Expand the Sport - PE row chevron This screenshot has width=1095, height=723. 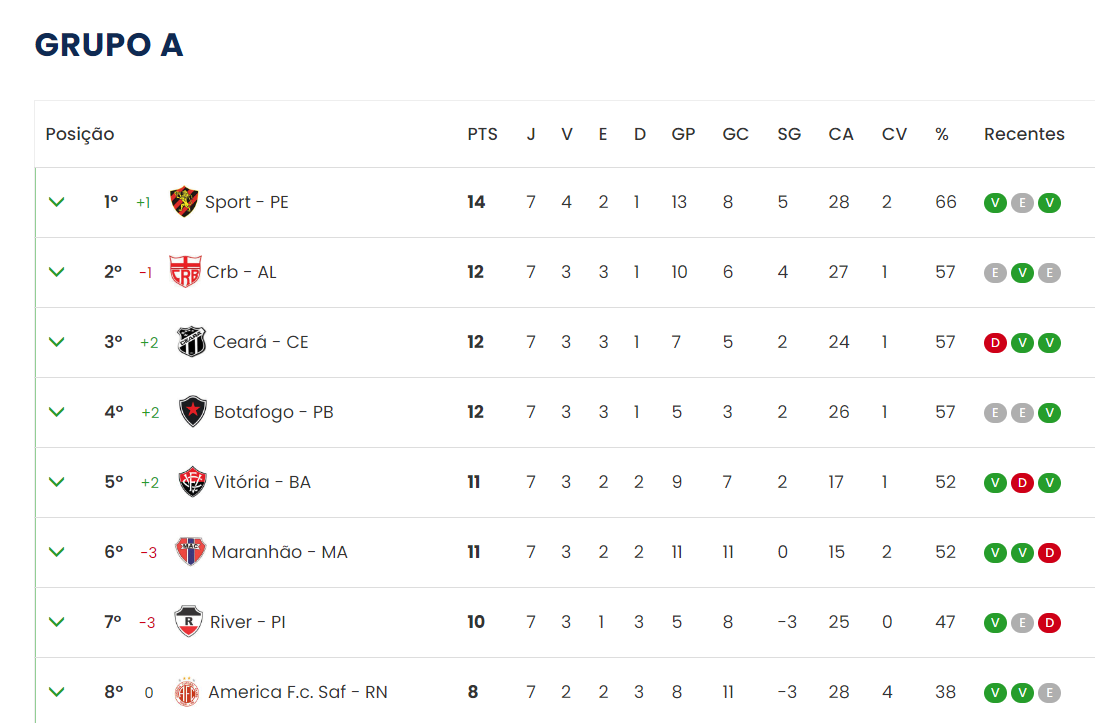(x=57, y=203)
